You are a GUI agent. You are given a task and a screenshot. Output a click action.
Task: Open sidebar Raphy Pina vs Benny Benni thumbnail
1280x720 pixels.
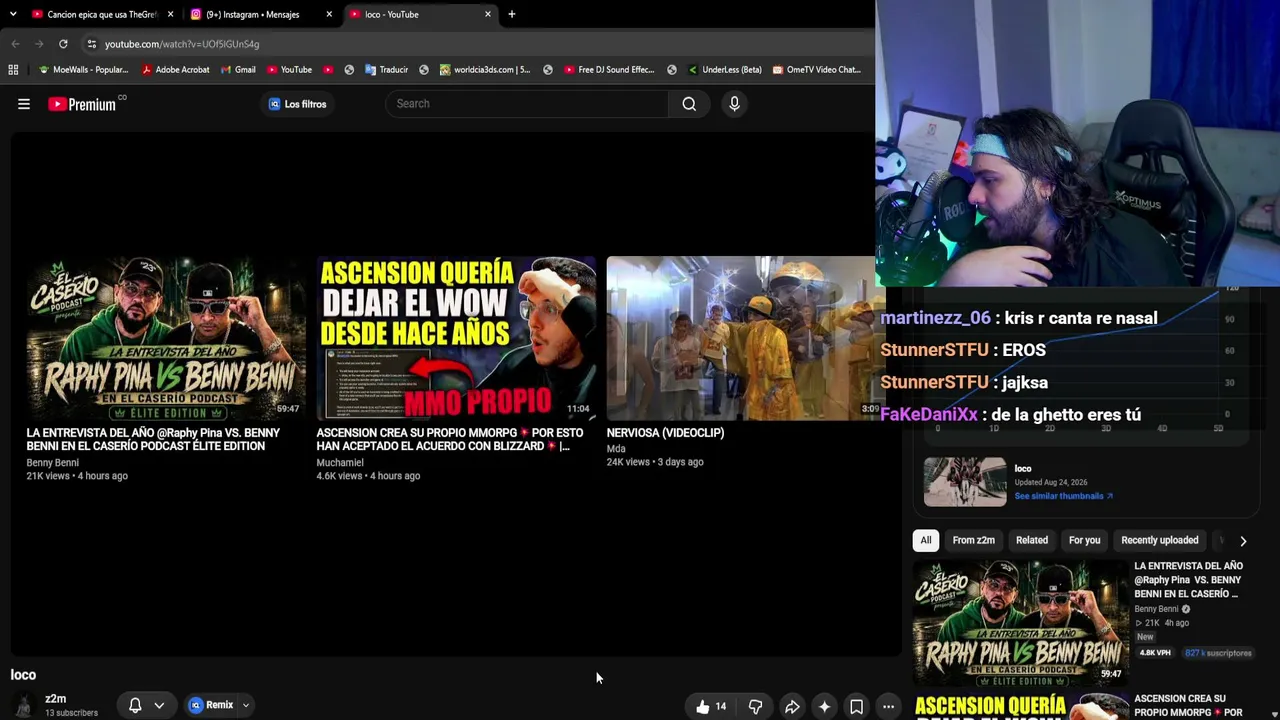pos(1021,621)
